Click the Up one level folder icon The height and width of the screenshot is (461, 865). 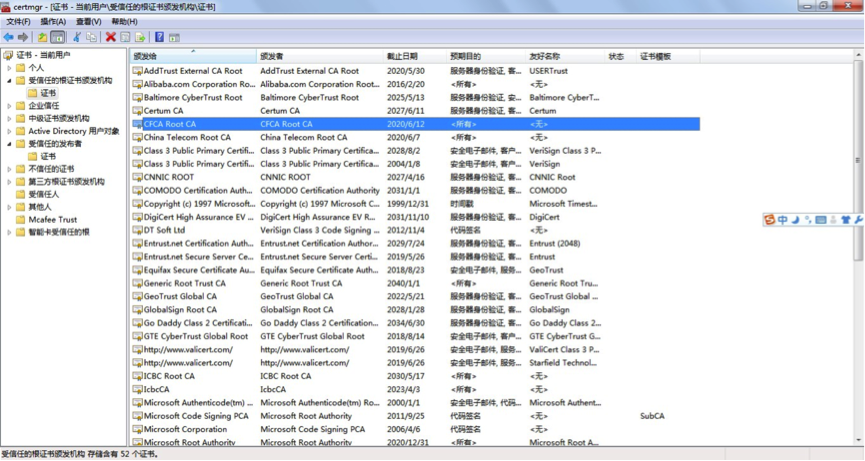coord(42,37)
